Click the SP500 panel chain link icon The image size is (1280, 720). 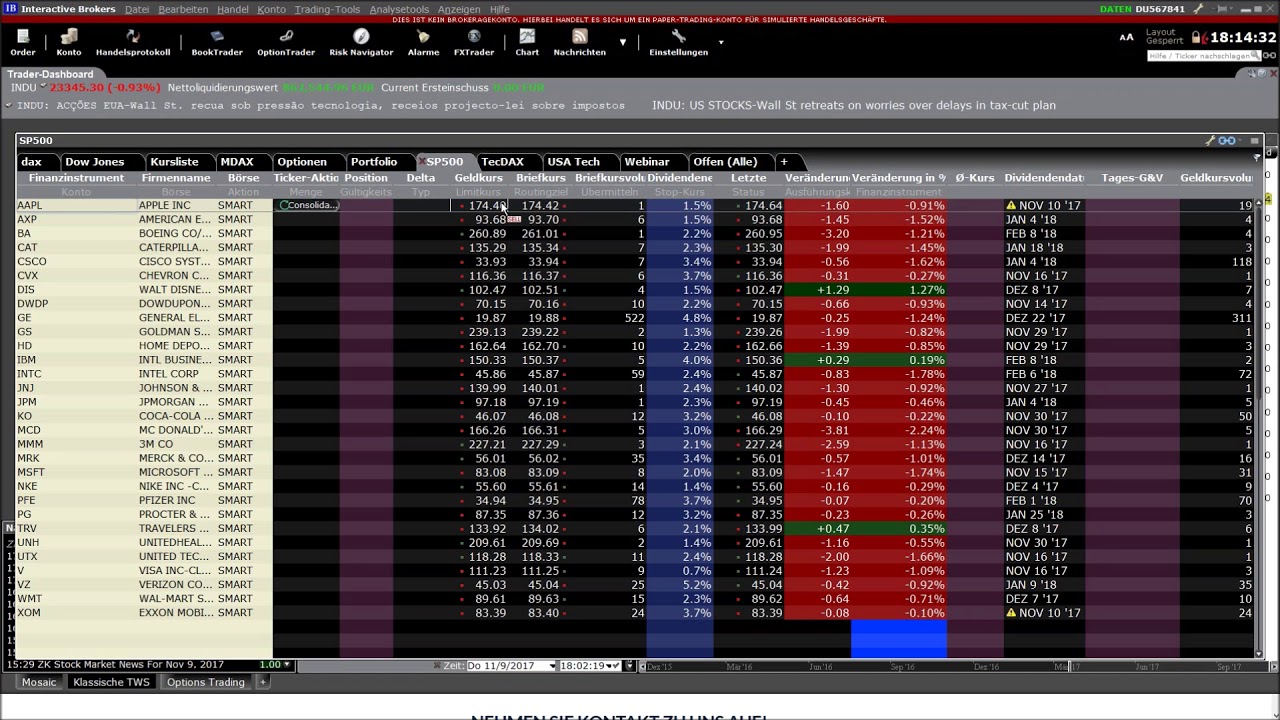[x=1227, y=141]
